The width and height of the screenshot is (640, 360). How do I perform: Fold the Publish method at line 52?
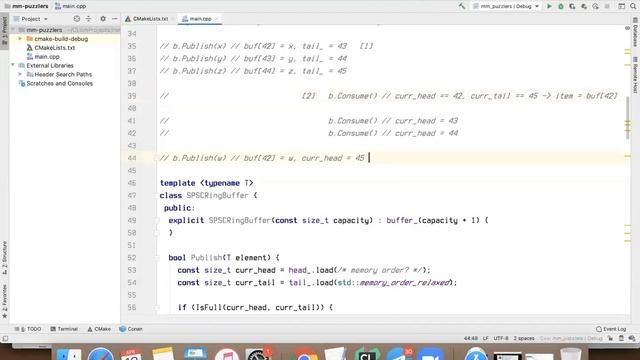157,258
